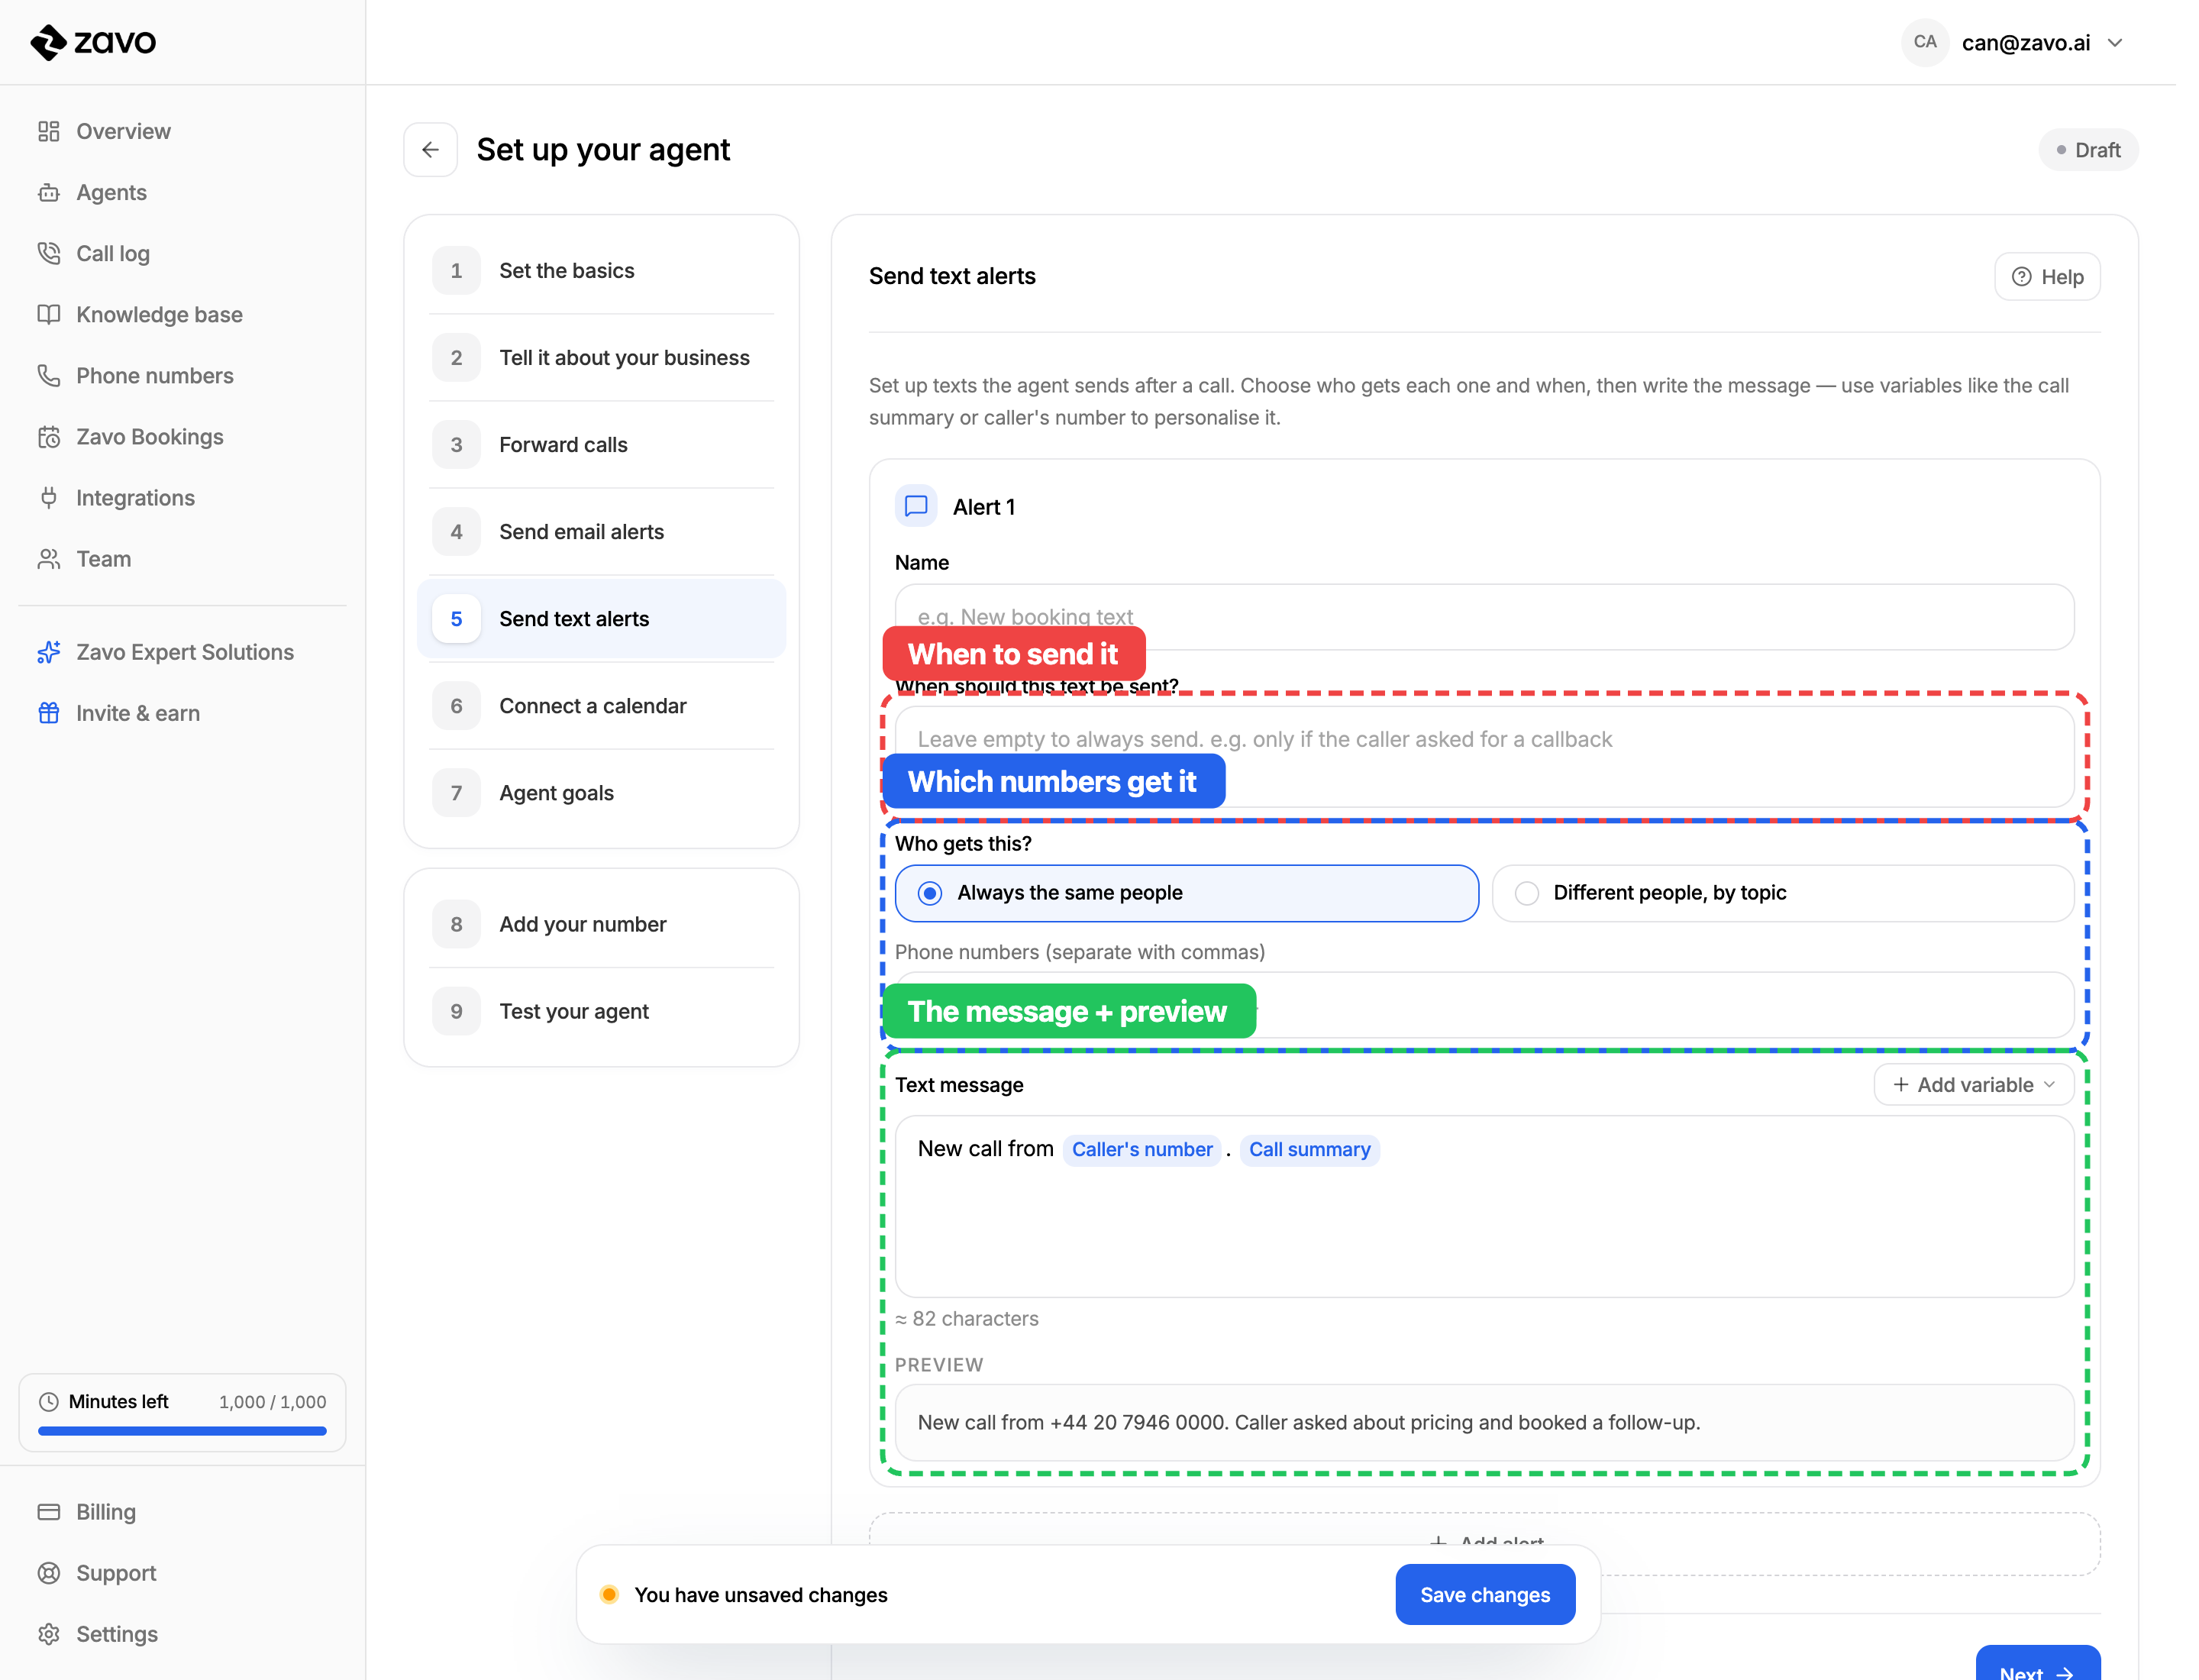
Task: Go to step 8 Add your number
Action: pyautogui.click(x=601, y=924)
